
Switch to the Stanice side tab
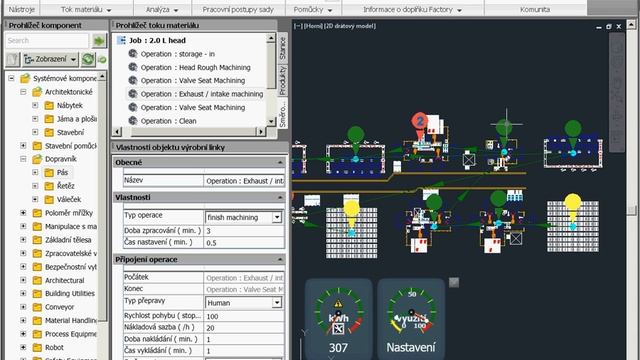pos(283,48)
